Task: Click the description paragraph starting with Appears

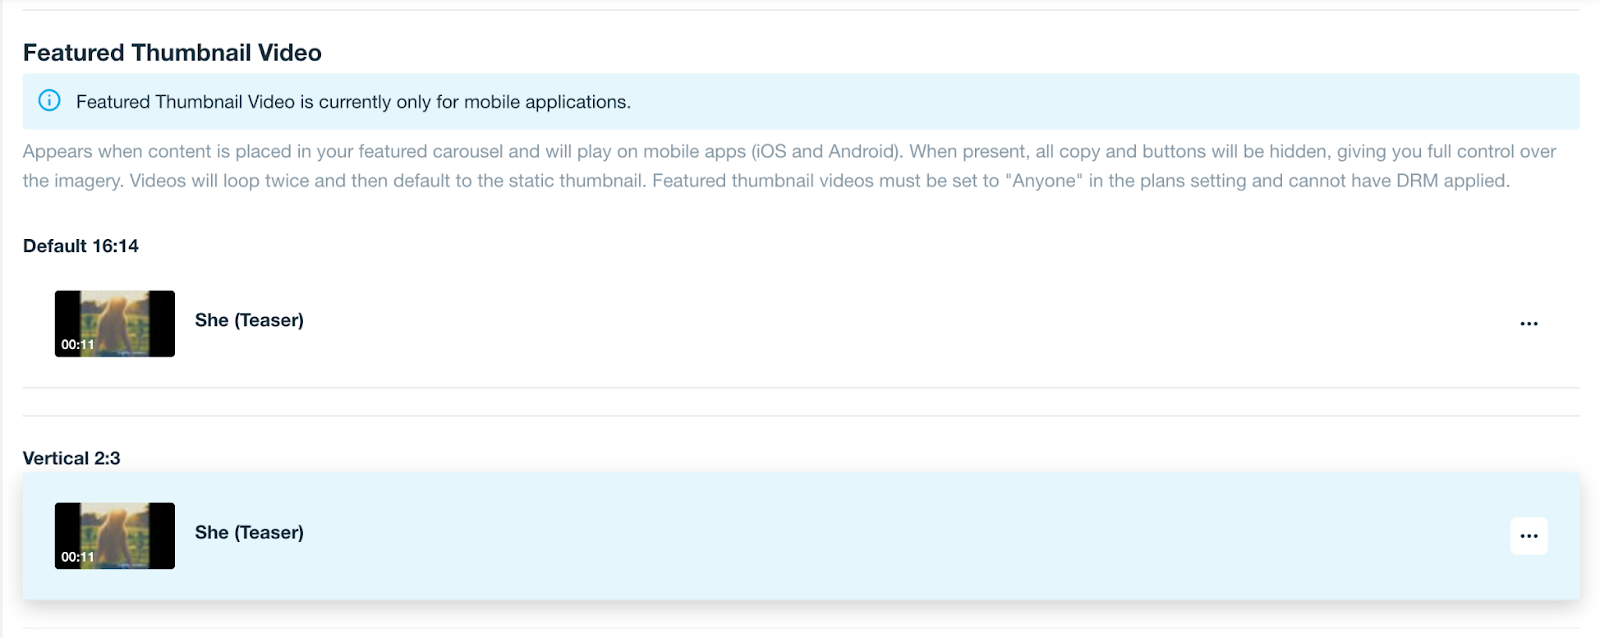Action: click(400, 152)
